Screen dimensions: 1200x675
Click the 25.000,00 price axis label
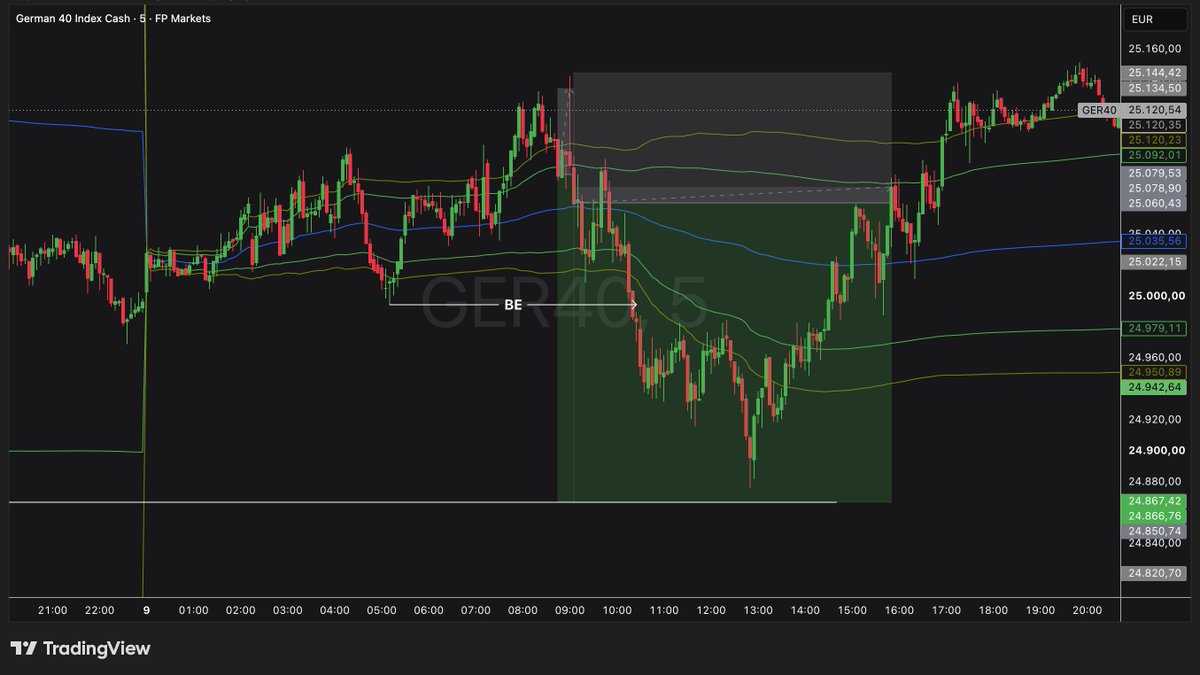coord(1155,296)
